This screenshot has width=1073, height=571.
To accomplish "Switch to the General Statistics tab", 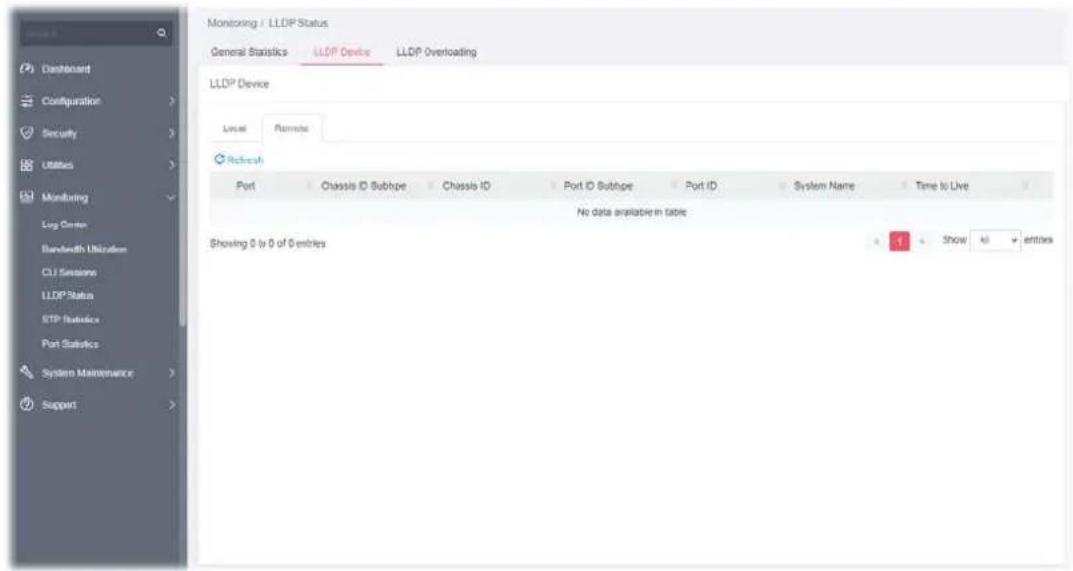I will pyautogui.click(x=249, y=52).
